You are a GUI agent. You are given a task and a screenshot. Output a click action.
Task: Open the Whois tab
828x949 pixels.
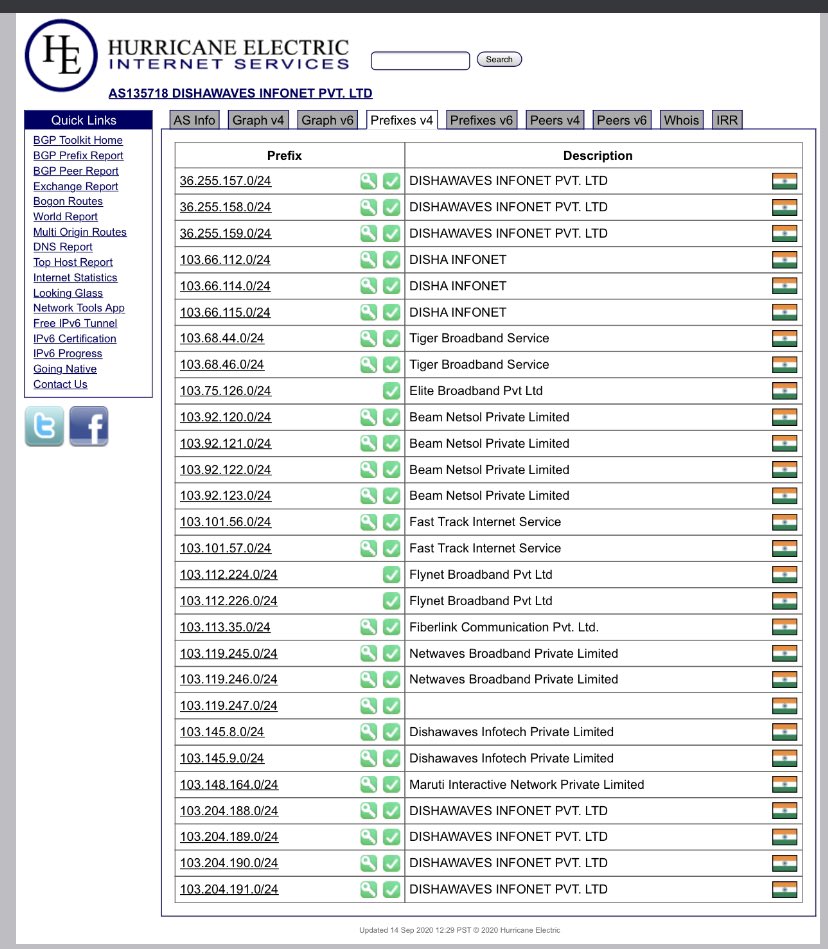click(x=681, y=120)
